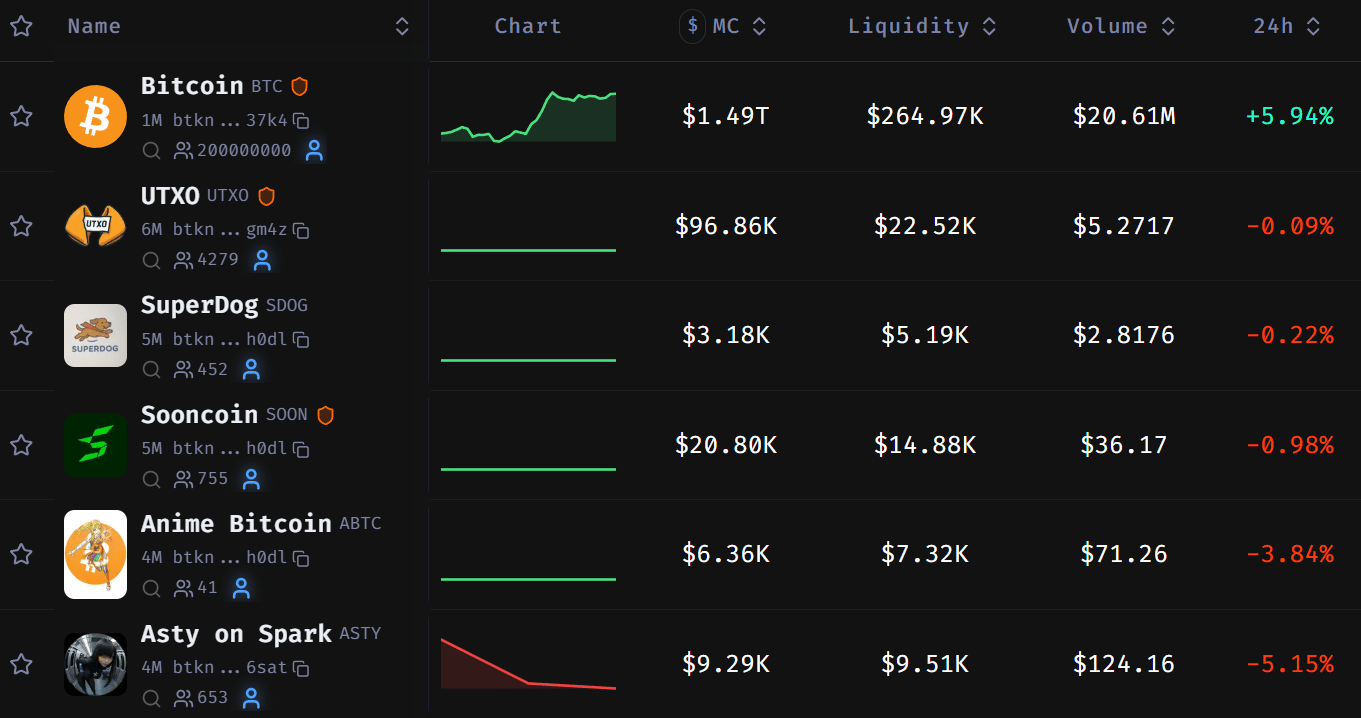Click Asty's -5.15% change value
This screenshot has width=1361, height=718.
1289,664
